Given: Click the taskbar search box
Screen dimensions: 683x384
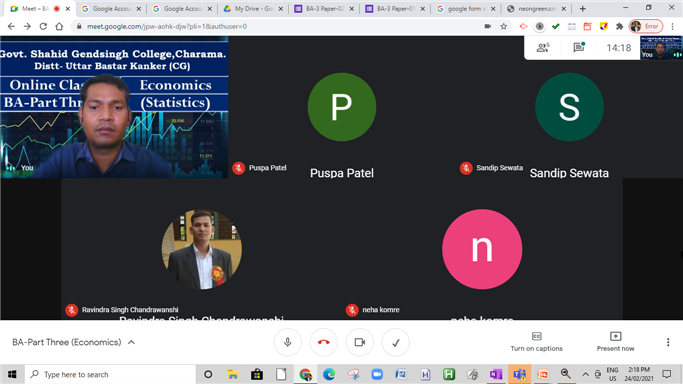Looking at the screenshot, I should pos(110,374).
